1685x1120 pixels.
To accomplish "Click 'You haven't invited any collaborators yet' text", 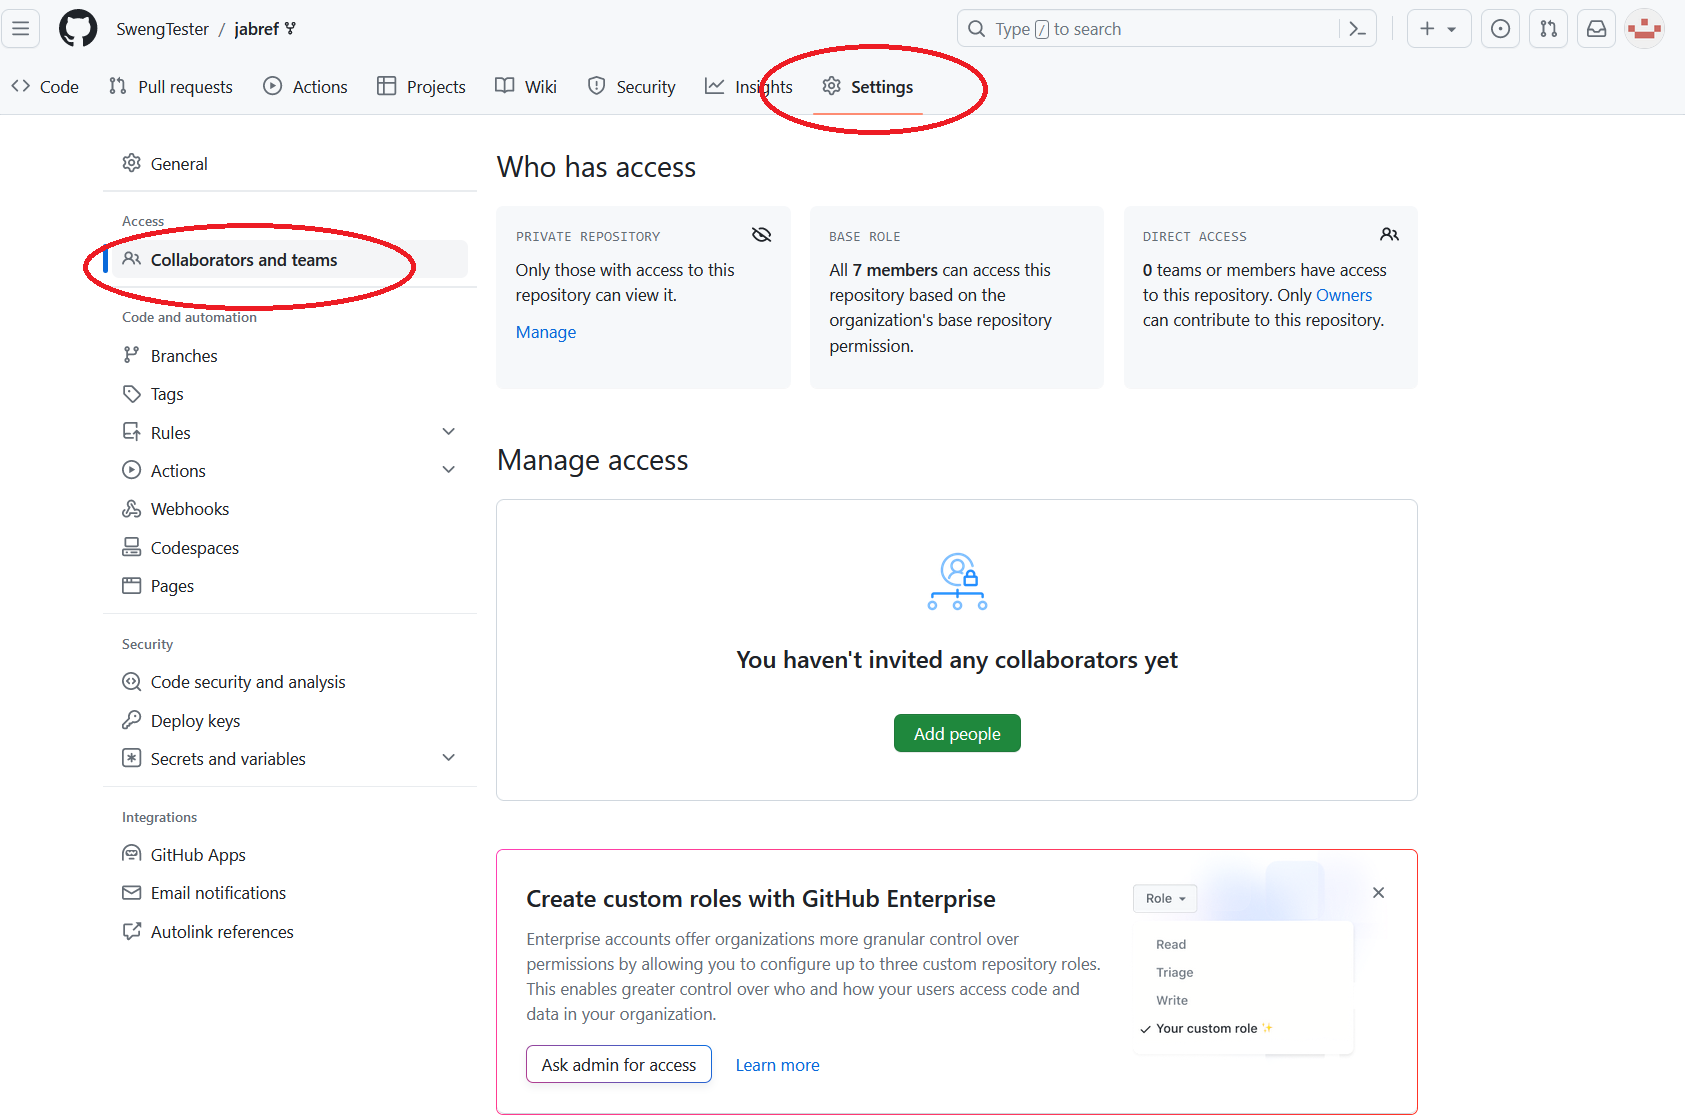I will [957, 660].
